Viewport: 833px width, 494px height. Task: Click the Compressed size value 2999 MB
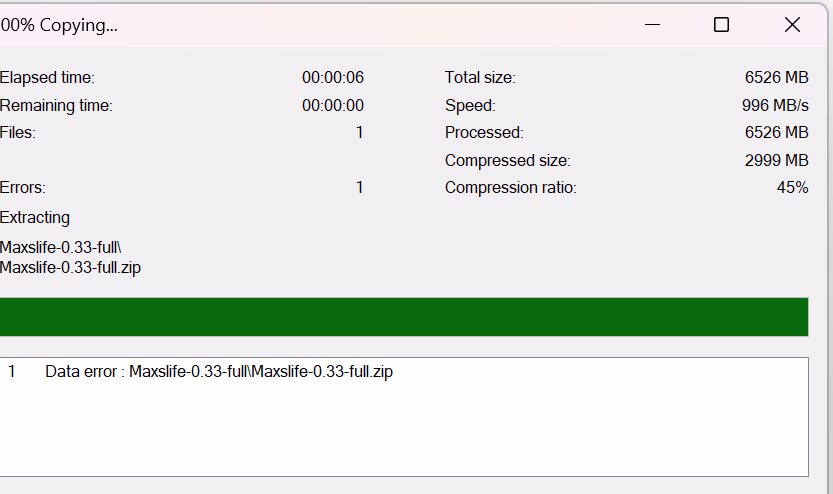[776, 160]
